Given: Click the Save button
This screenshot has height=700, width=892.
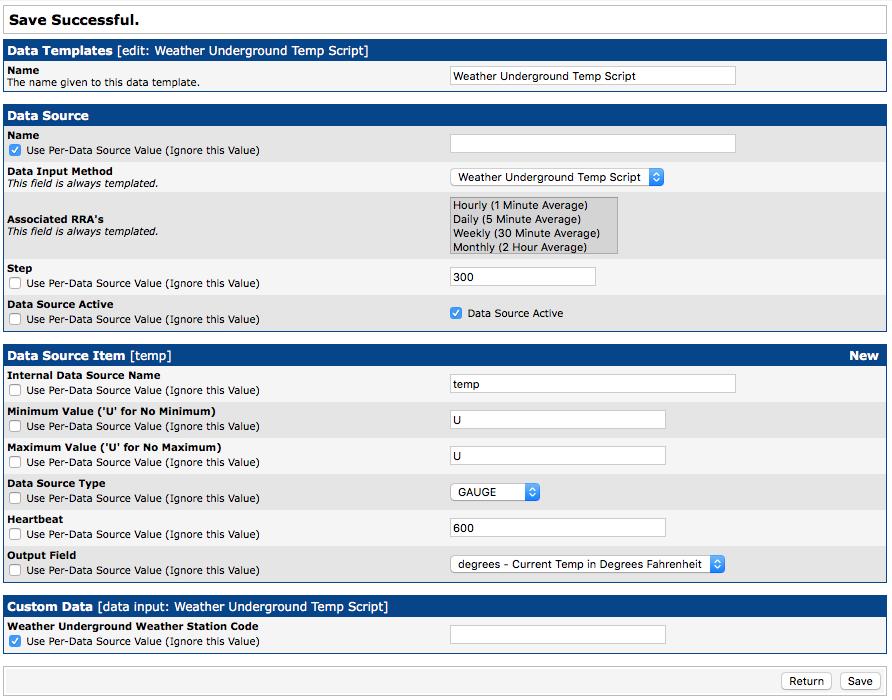Looking at the screenshot, I should pos(860,681).
